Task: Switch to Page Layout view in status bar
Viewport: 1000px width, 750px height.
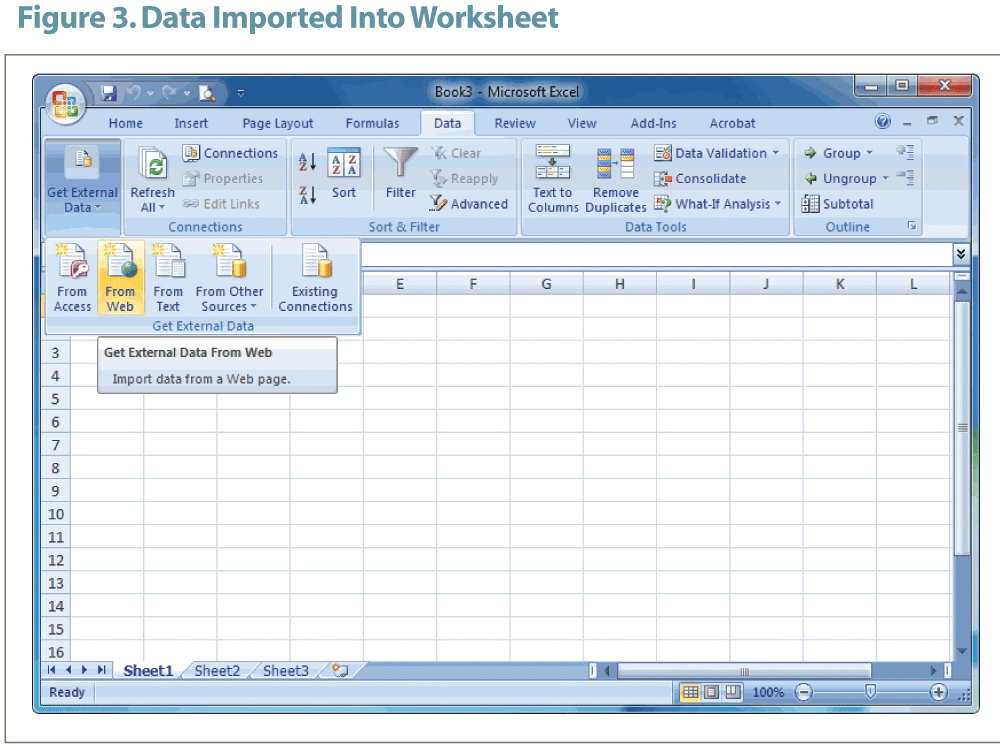Action: click(712, 692)
